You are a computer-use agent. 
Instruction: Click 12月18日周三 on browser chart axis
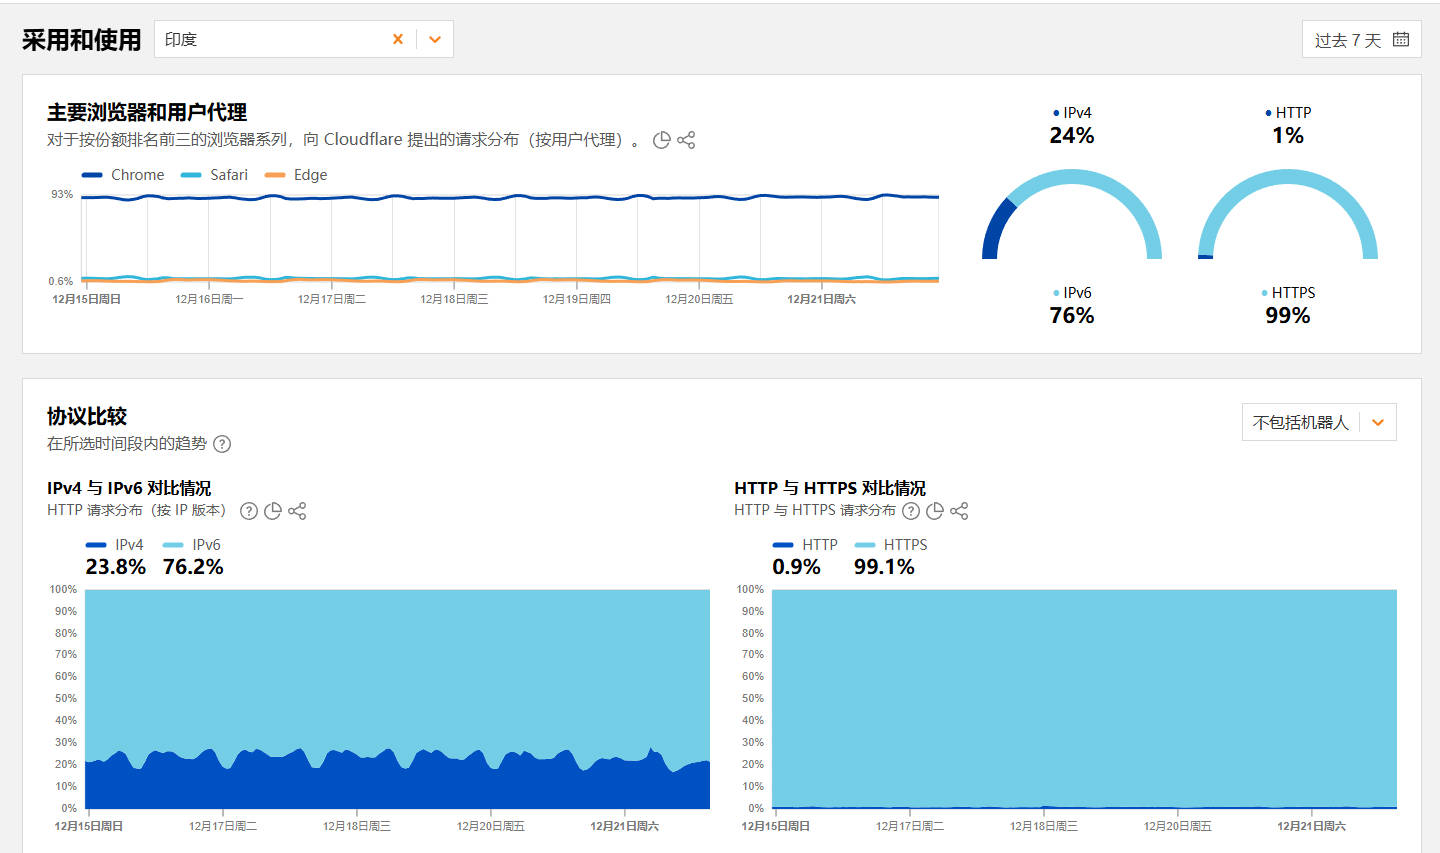[x=454, y=299]
